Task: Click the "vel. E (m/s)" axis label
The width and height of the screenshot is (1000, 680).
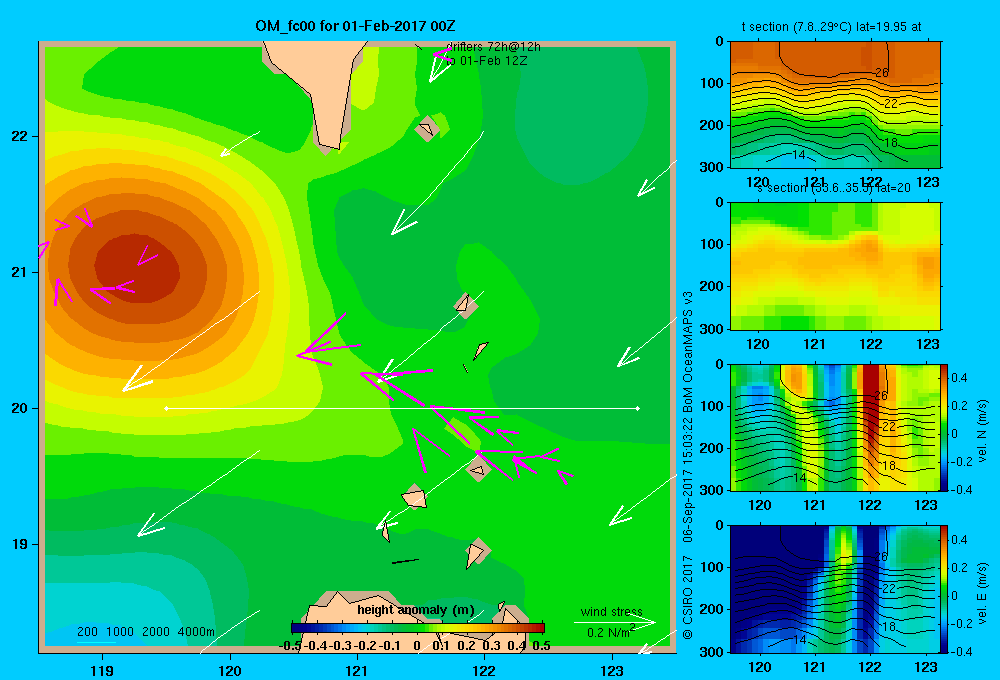Action: pyautogui.click(x=983, y=592)
